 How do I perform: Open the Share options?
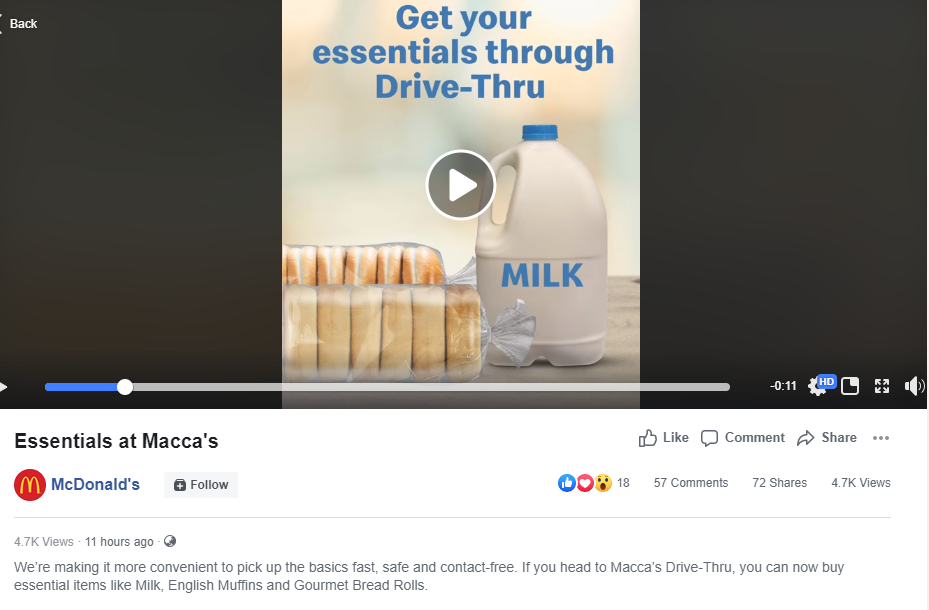click(826, 437)
